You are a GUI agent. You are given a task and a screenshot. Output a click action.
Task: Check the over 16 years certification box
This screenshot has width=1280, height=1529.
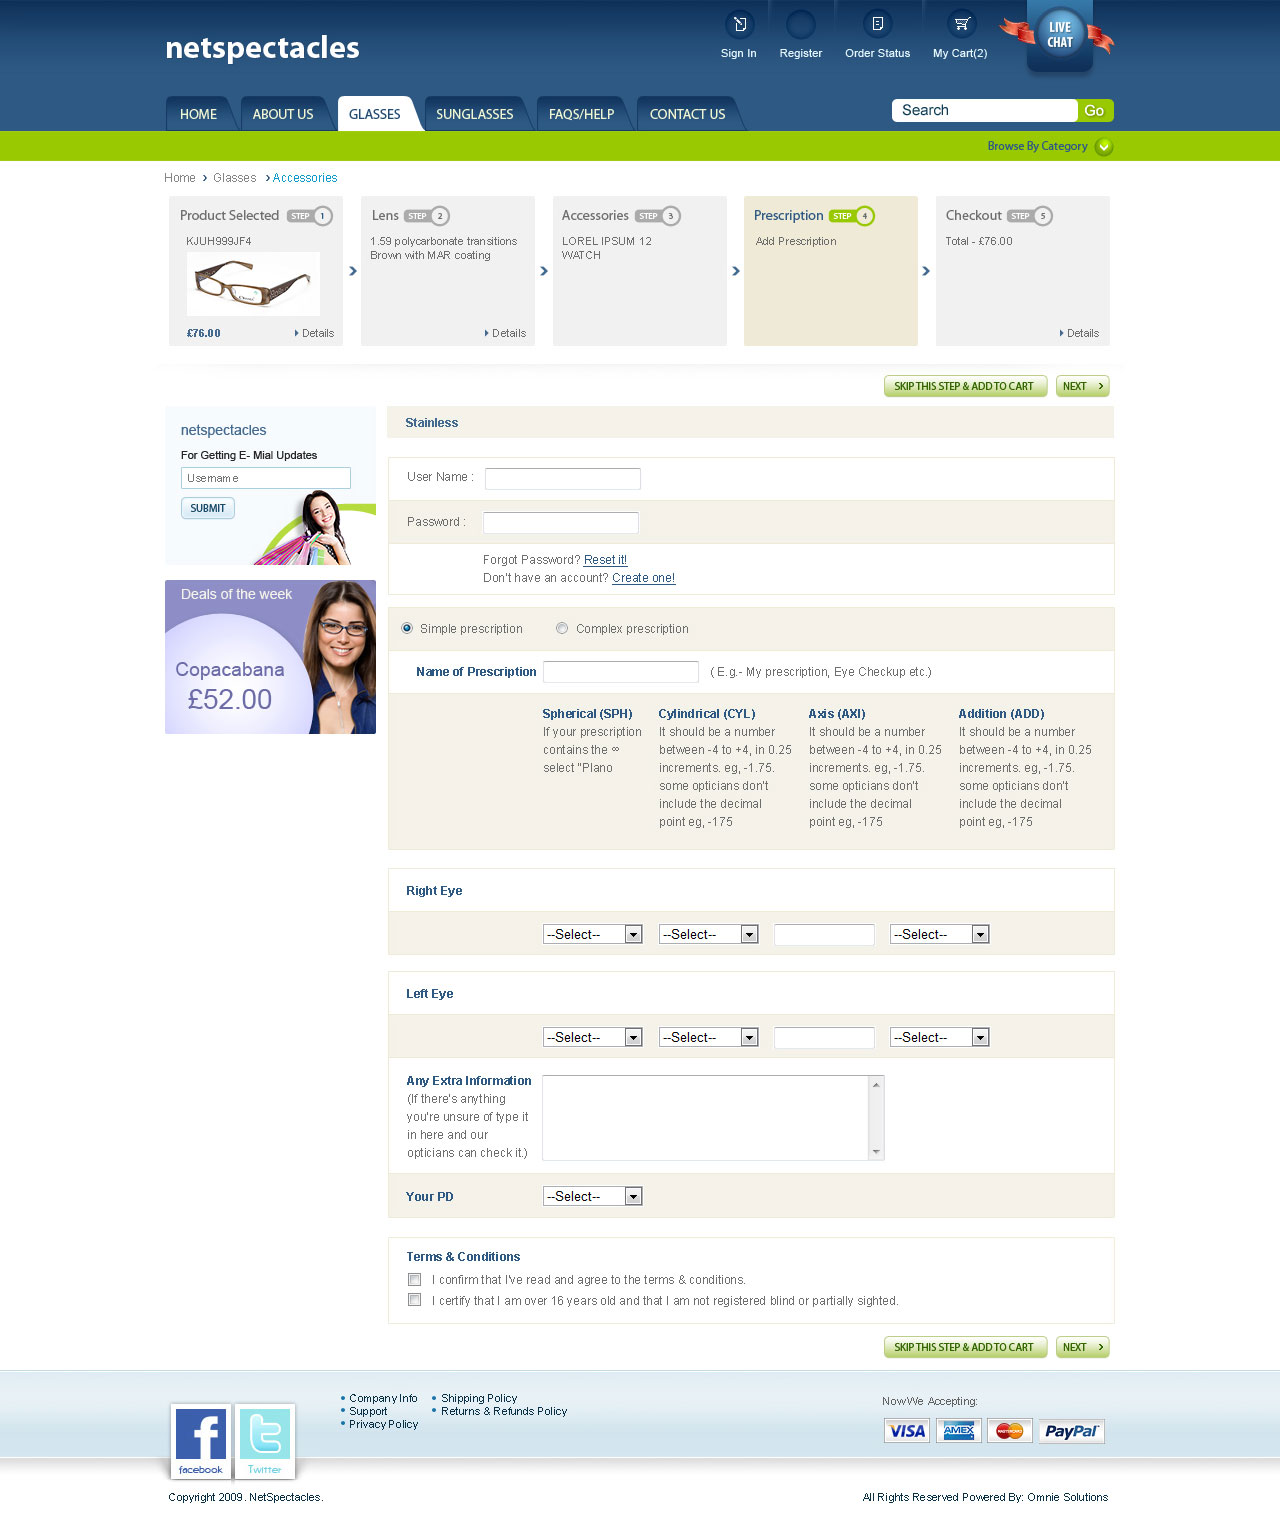point(414,1300)
